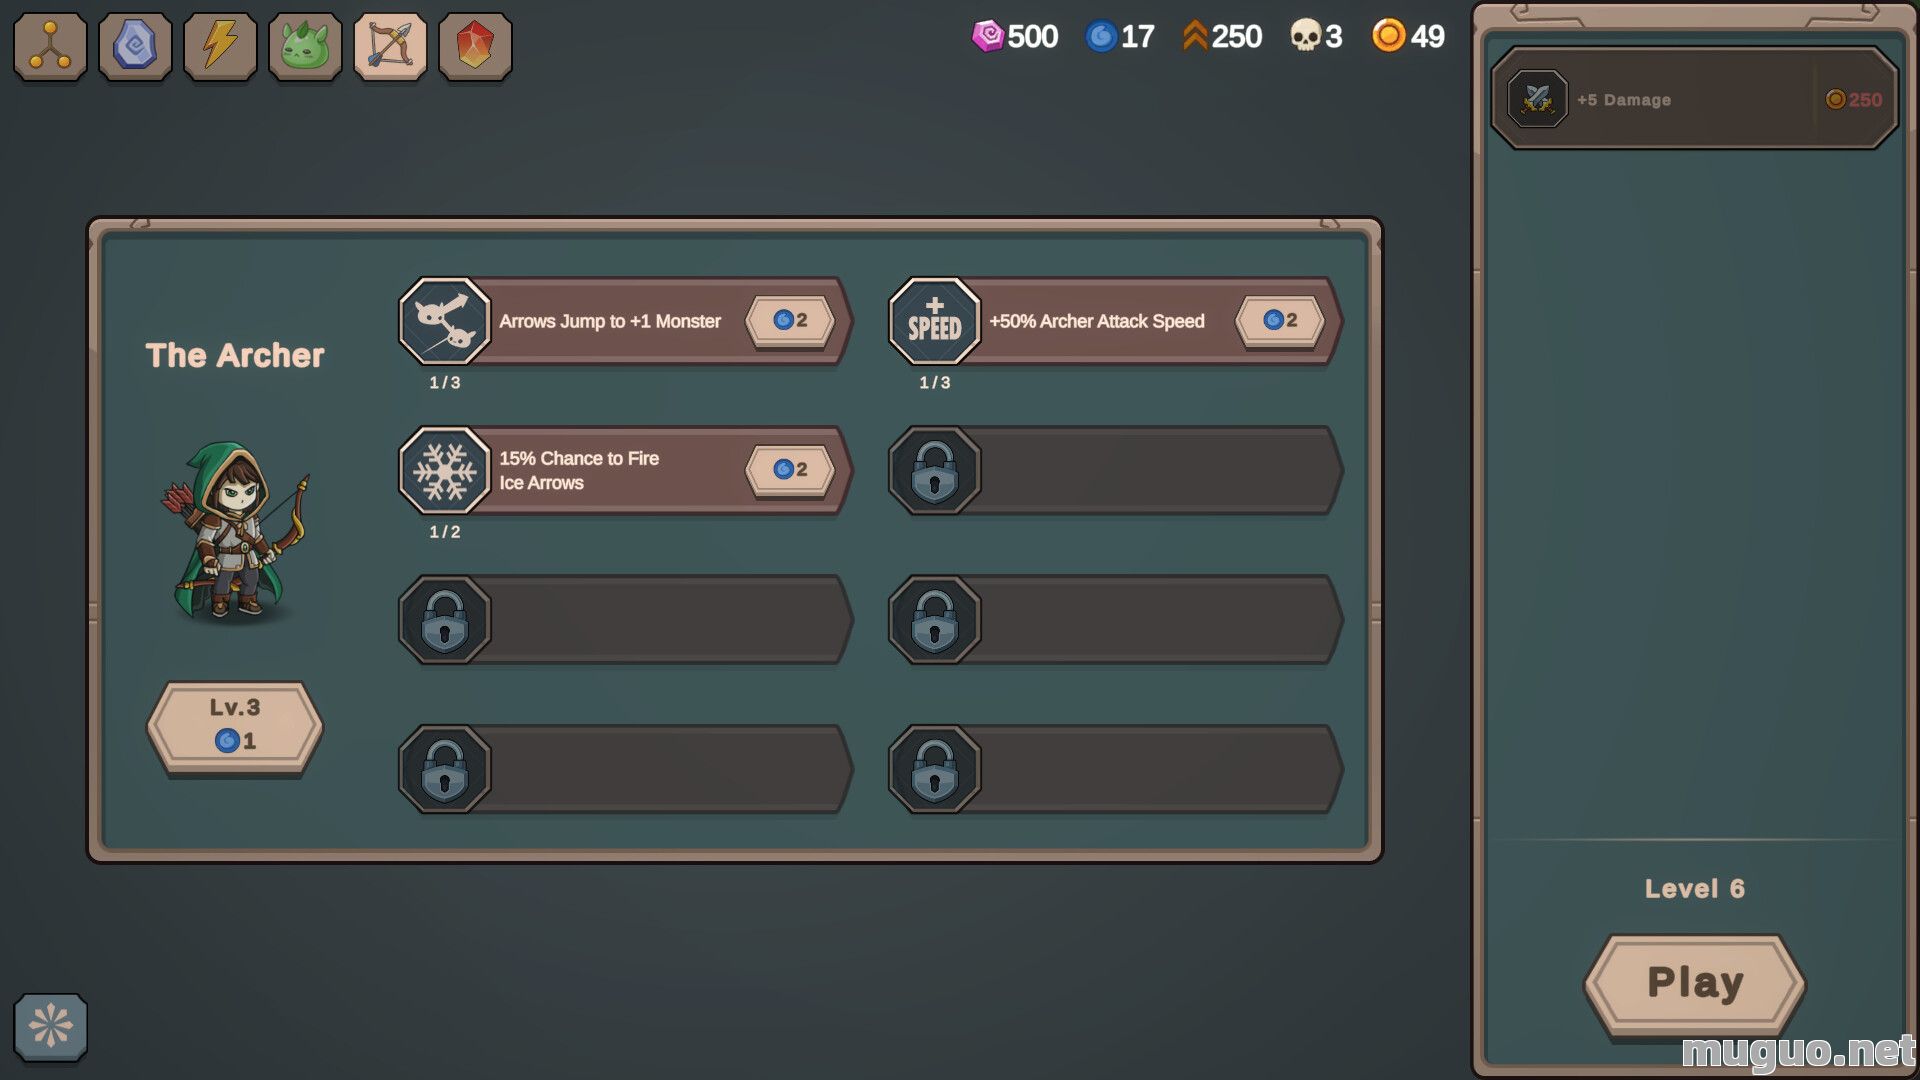Click the 'Level 6' label
The image size is (1920, 1080).
pyautogui.click(x=1694, y=888)
